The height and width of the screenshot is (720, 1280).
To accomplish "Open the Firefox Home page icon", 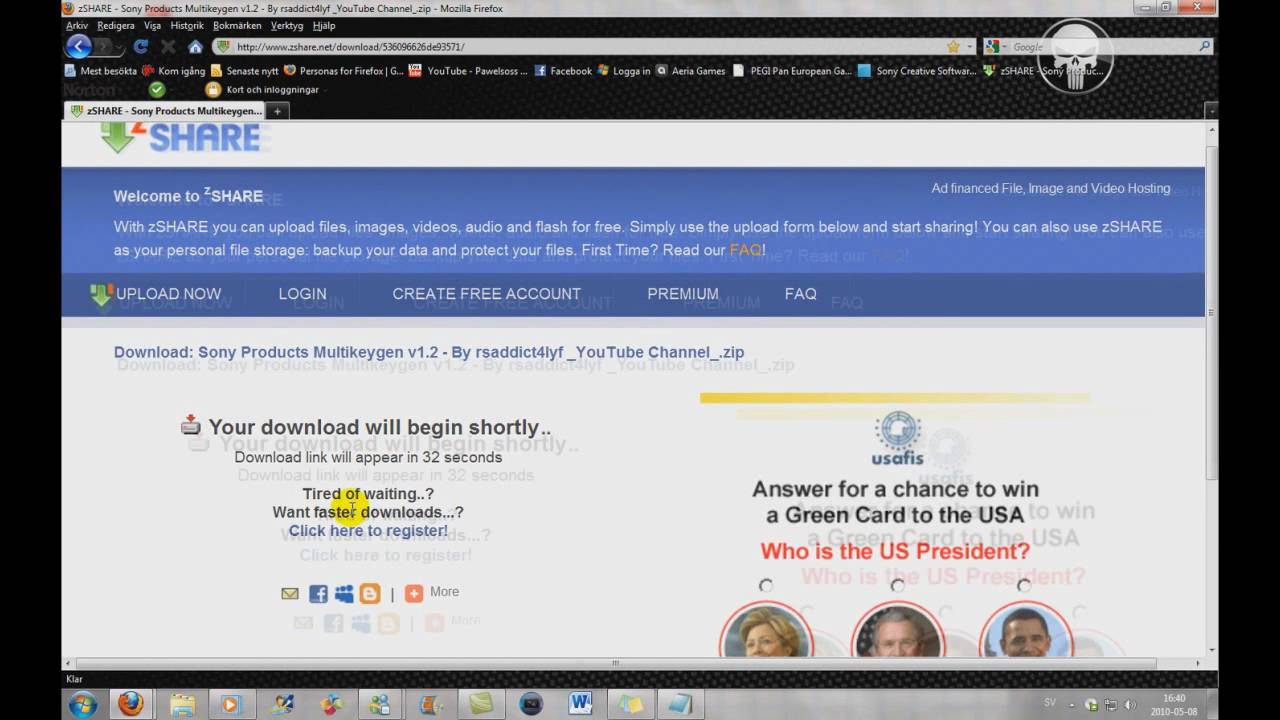I will [195, 47].
